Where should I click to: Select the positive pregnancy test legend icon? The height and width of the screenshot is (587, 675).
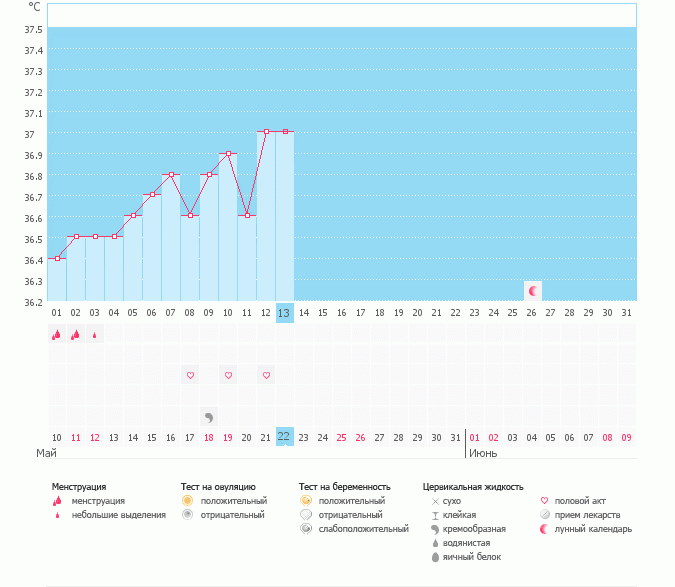click(306, 500)
